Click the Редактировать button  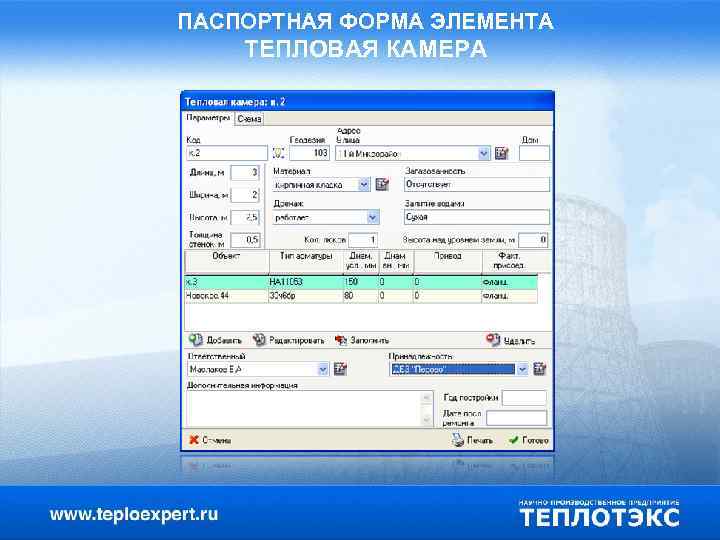pos(289,340)
